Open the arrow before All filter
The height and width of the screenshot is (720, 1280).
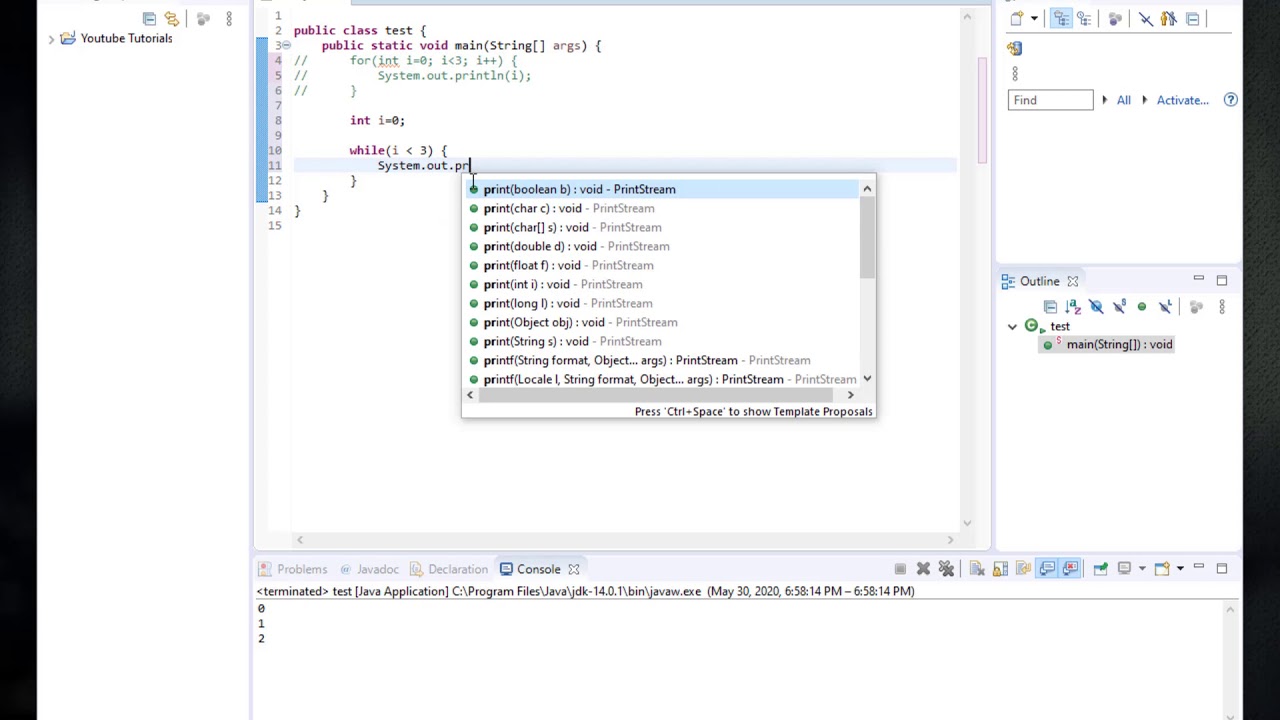[1105, 100]
